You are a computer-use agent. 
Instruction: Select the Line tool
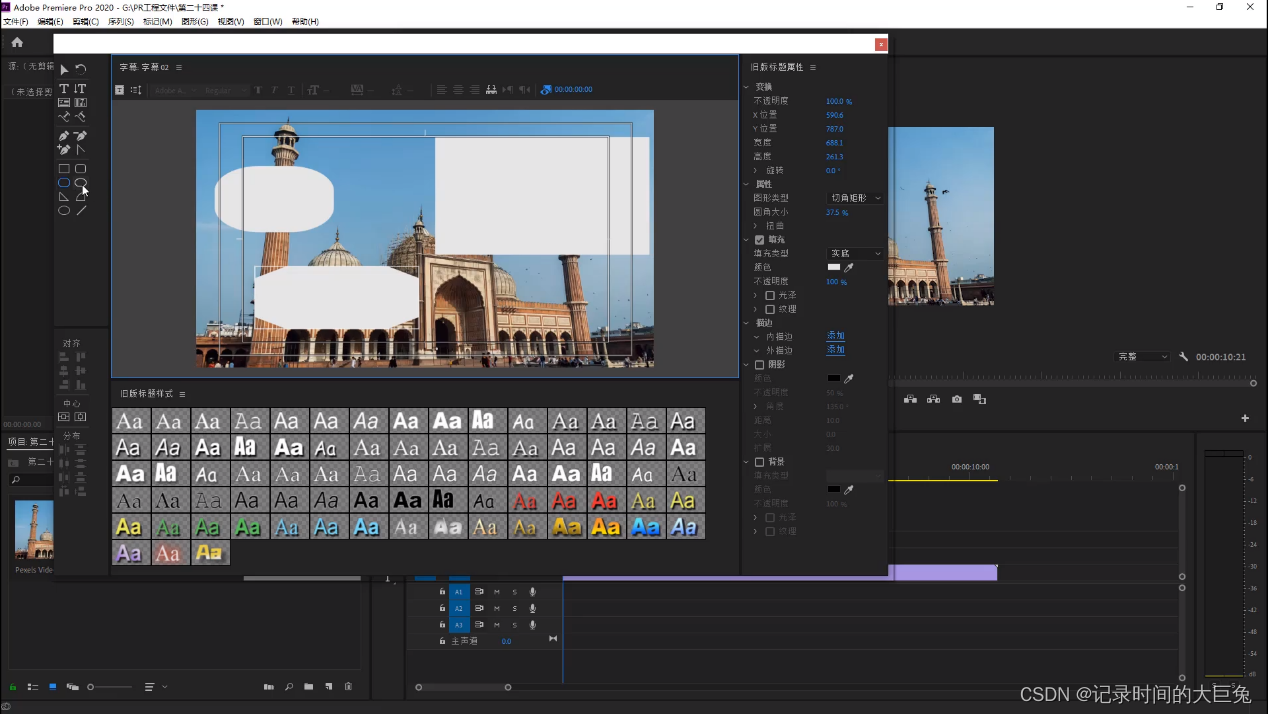pos(81,211)
